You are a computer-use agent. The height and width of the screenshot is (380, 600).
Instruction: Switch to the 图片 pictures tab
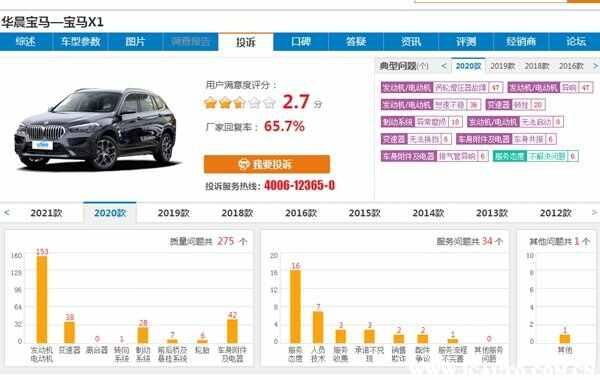tap(135, 42)
